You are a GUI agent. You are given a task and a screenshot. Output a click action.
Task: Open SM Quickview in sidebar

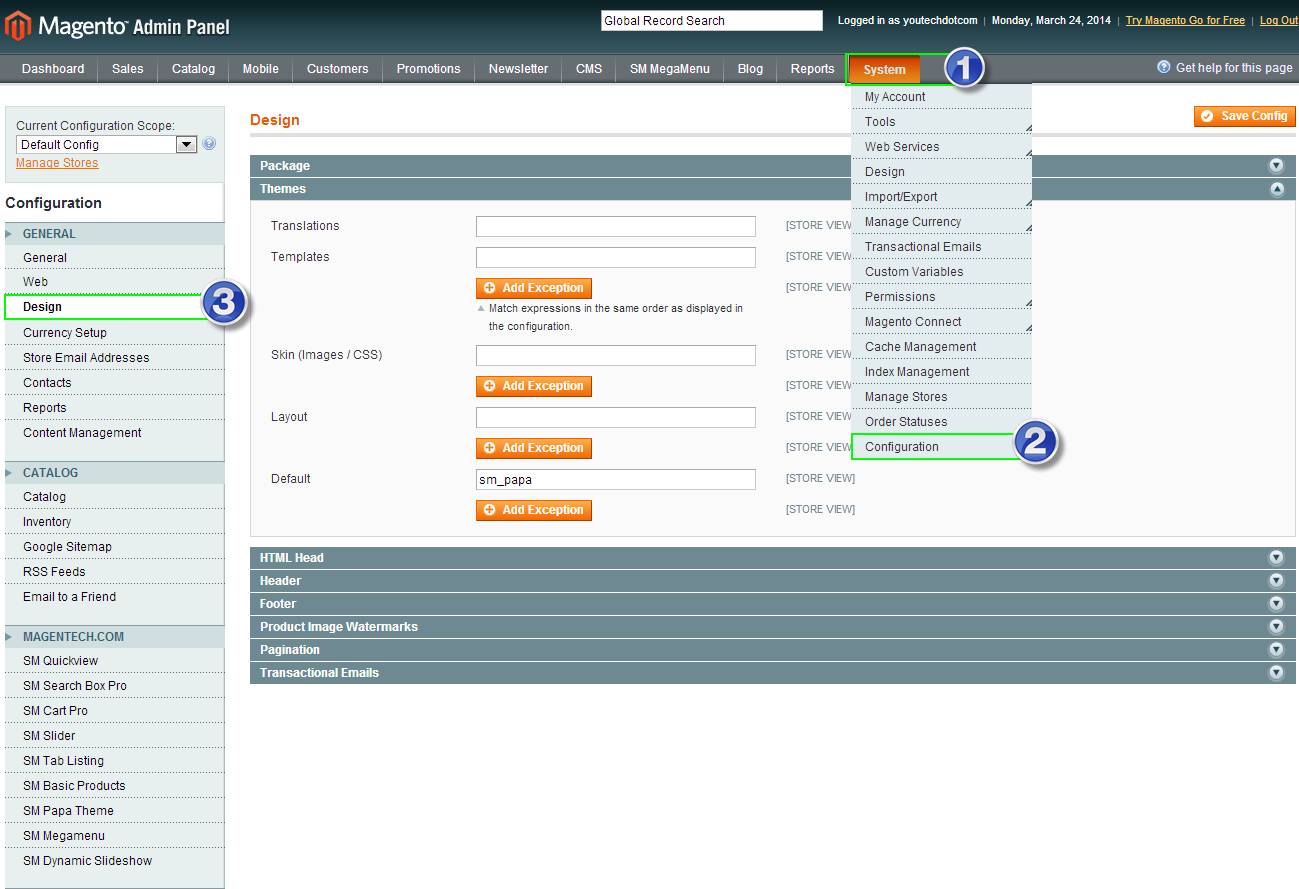[114, 661]
